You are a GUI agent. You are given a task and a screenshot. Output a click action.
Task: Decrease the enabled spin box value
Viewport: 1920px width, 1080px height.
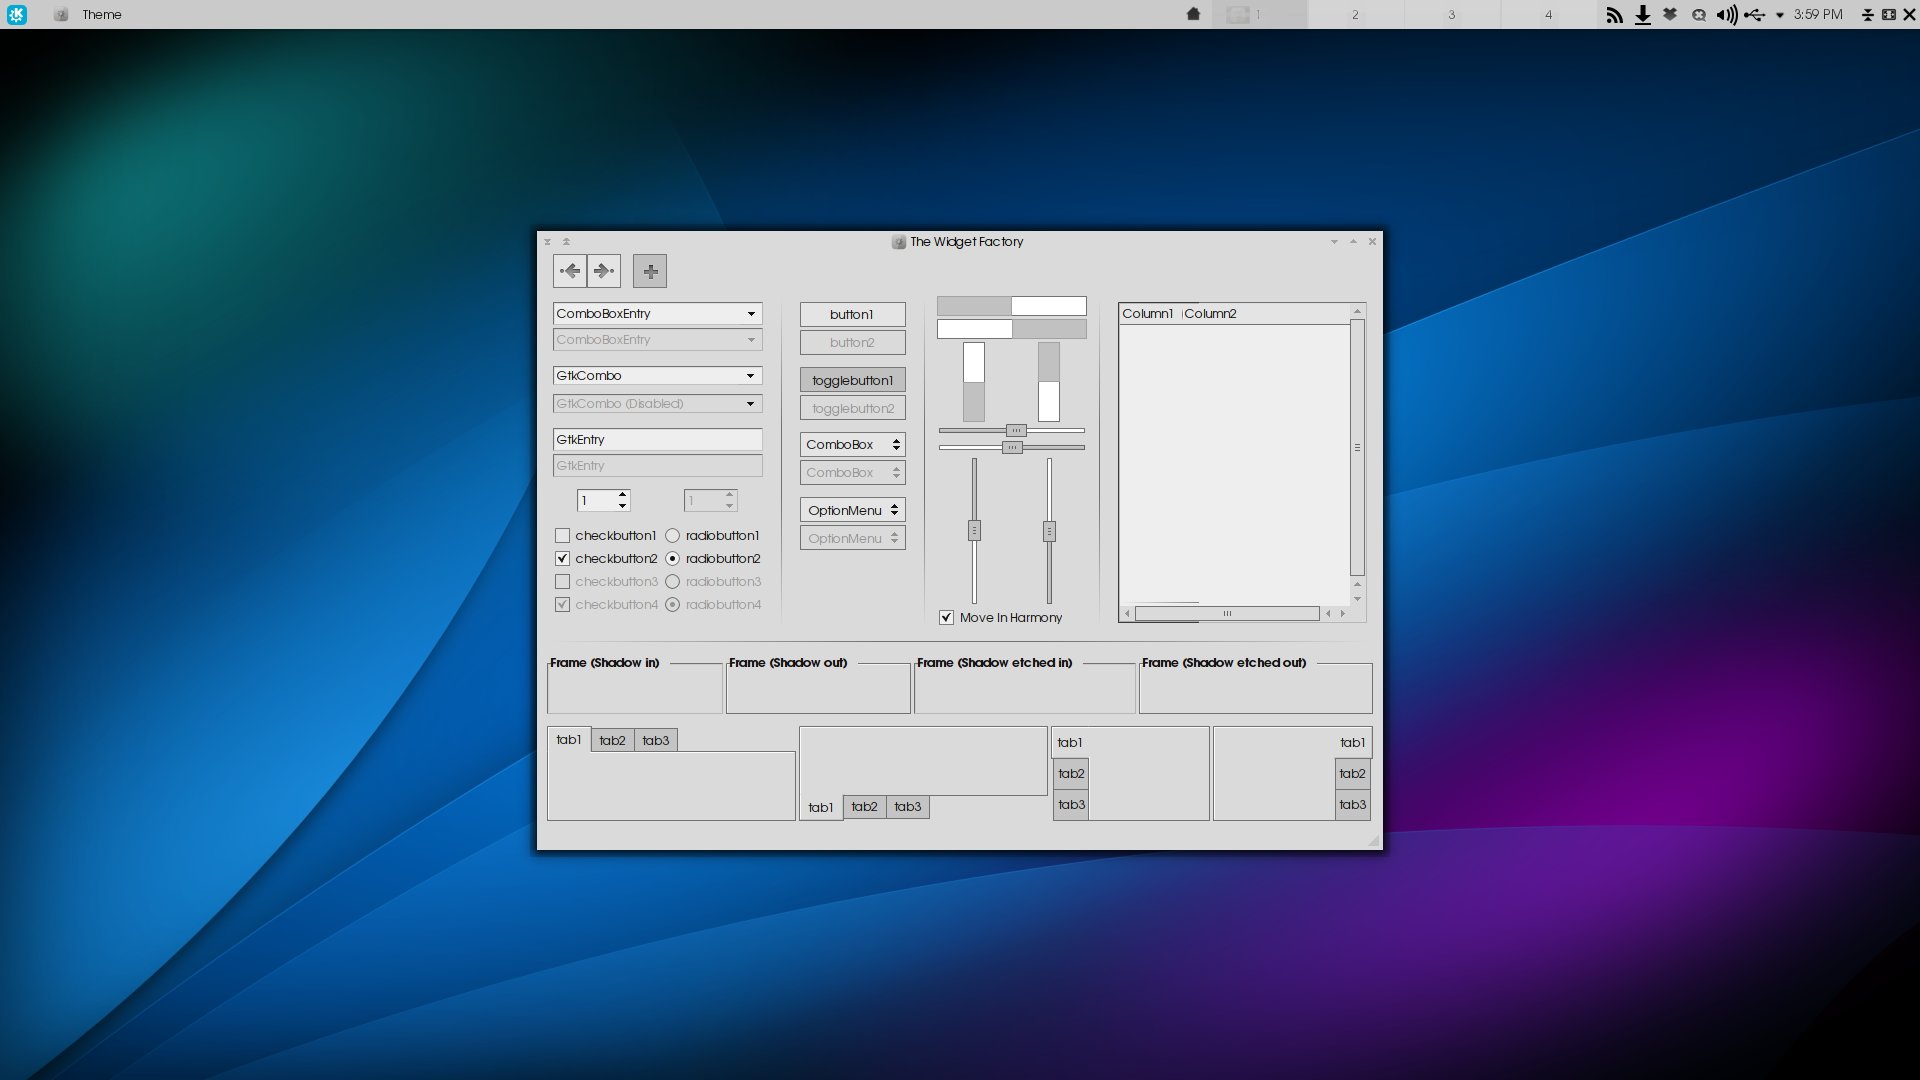(623, 506)
